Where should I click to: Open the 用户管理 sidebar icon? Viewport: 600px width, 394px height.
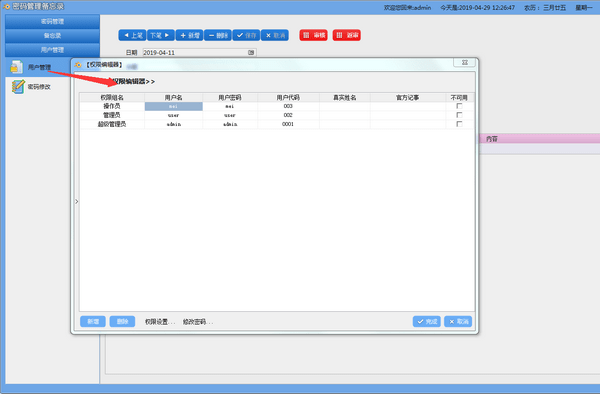[x=16, y=67]
